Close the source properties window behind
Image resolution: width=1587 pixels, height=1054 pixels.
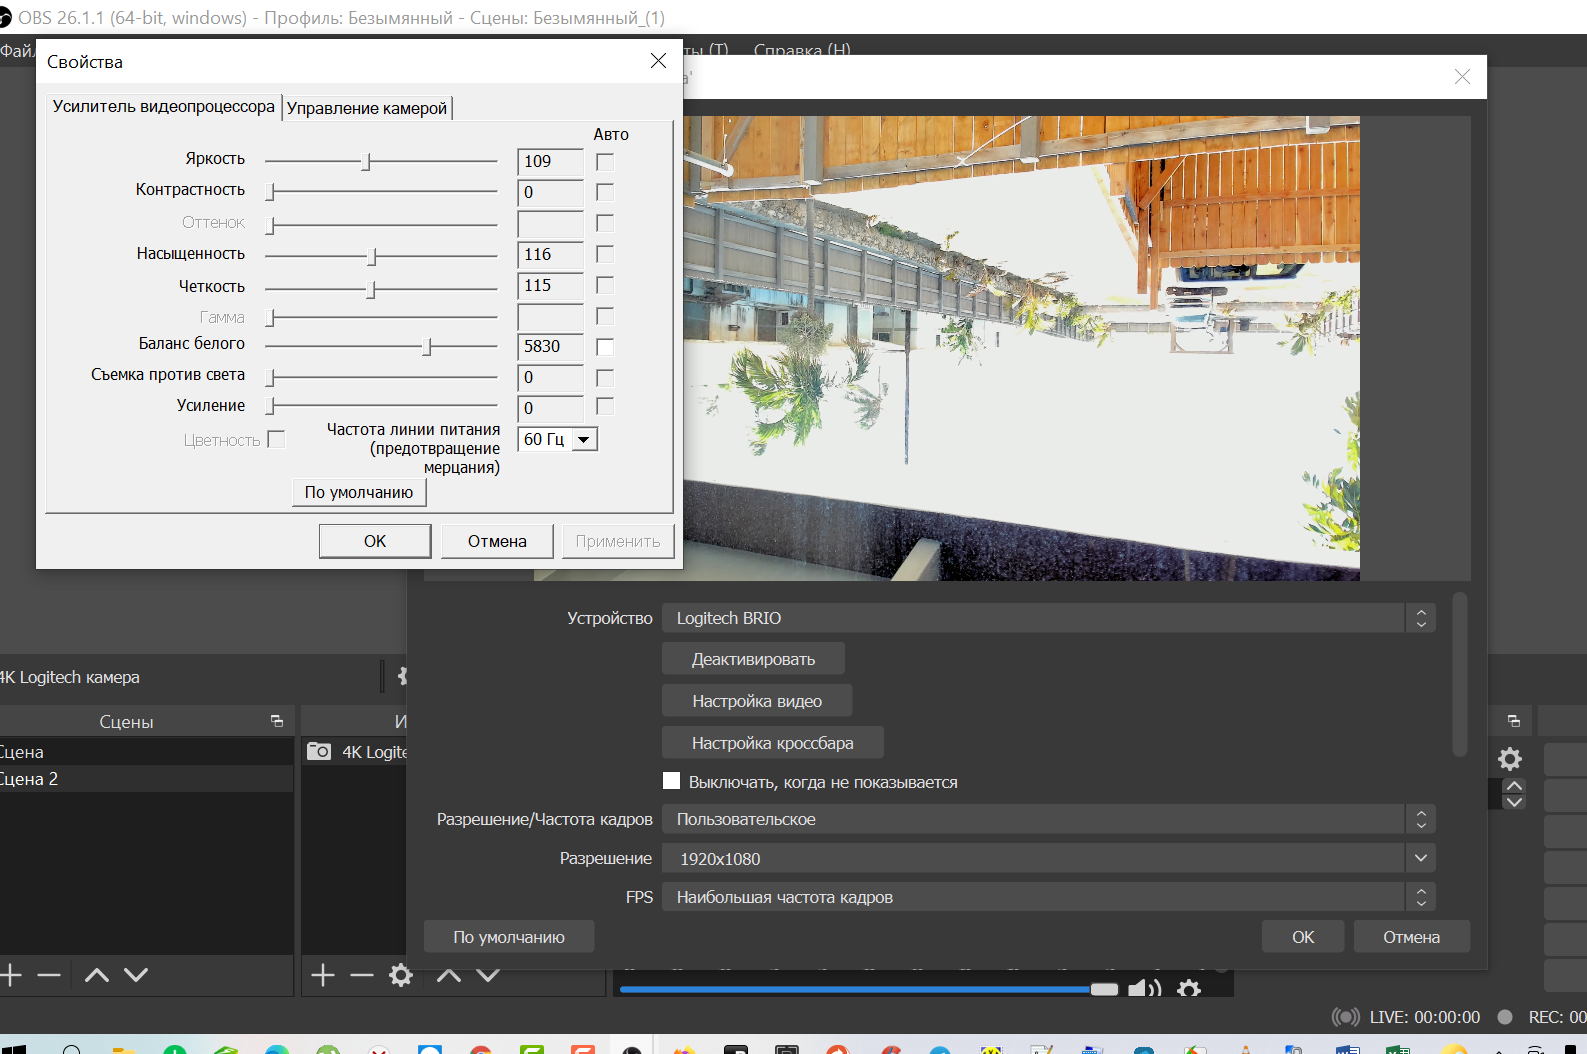(1462, 77)
